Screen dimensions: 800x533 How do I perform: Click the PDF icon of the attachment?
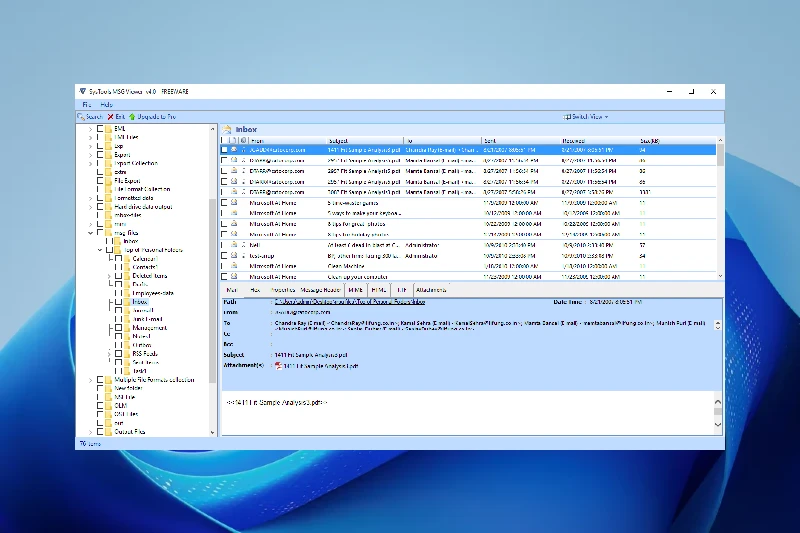pos(279,366)
